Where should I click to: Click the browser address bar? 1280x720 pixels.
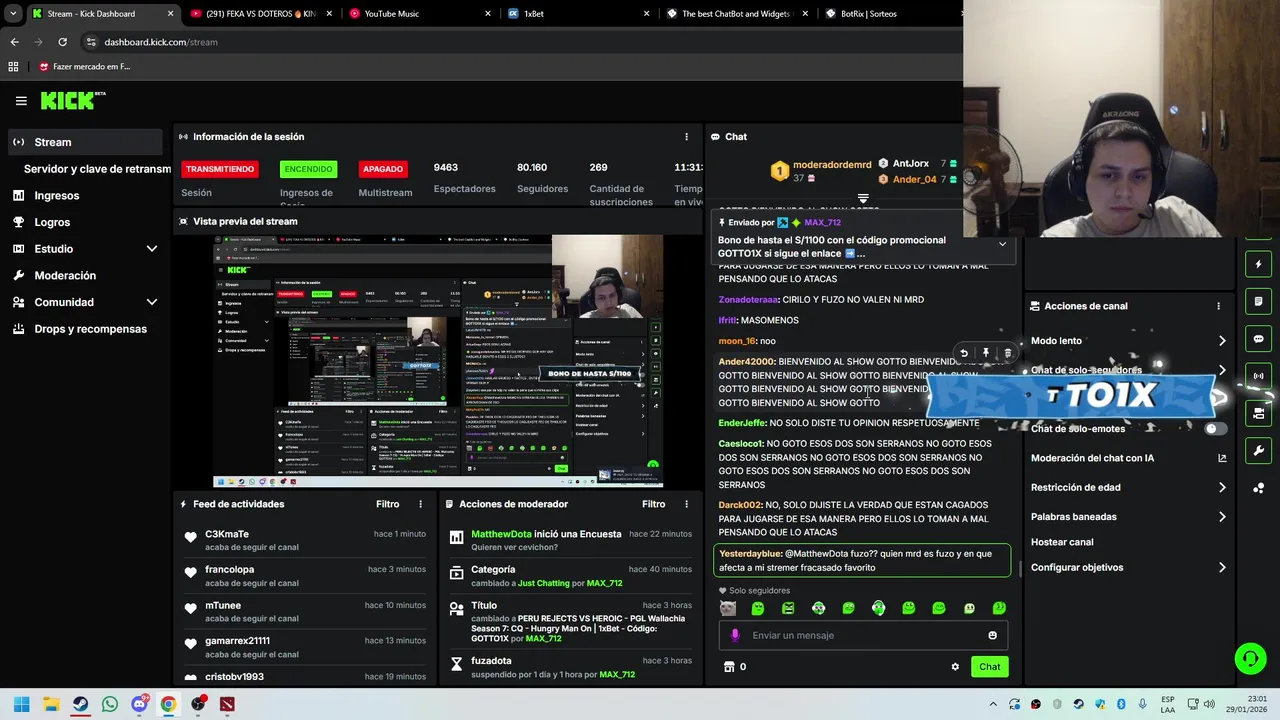(x=520, y=42)
